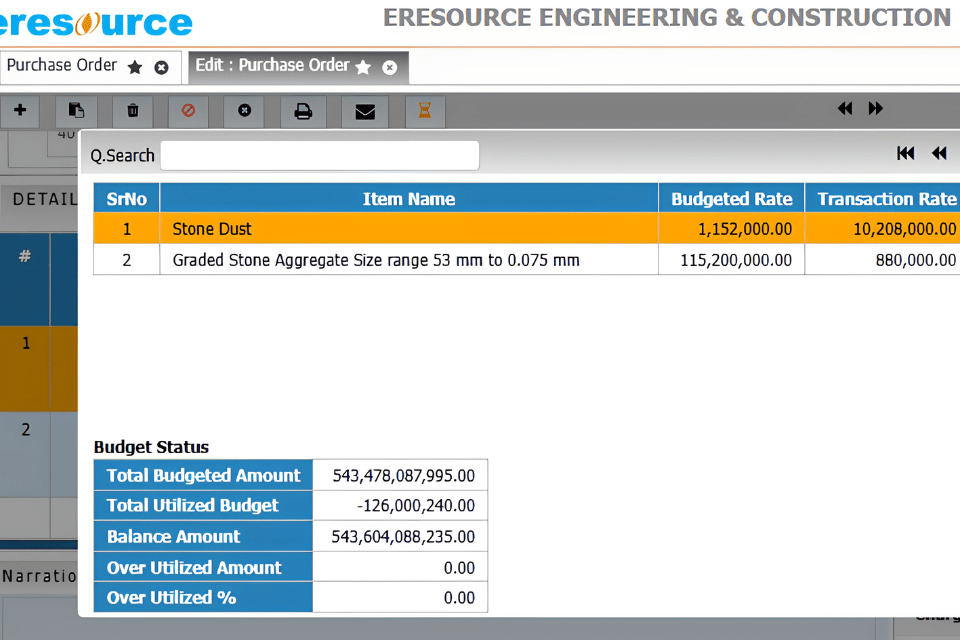Click the eresource logo
Screen dimensions: 960x640
[x=96, y=23]
